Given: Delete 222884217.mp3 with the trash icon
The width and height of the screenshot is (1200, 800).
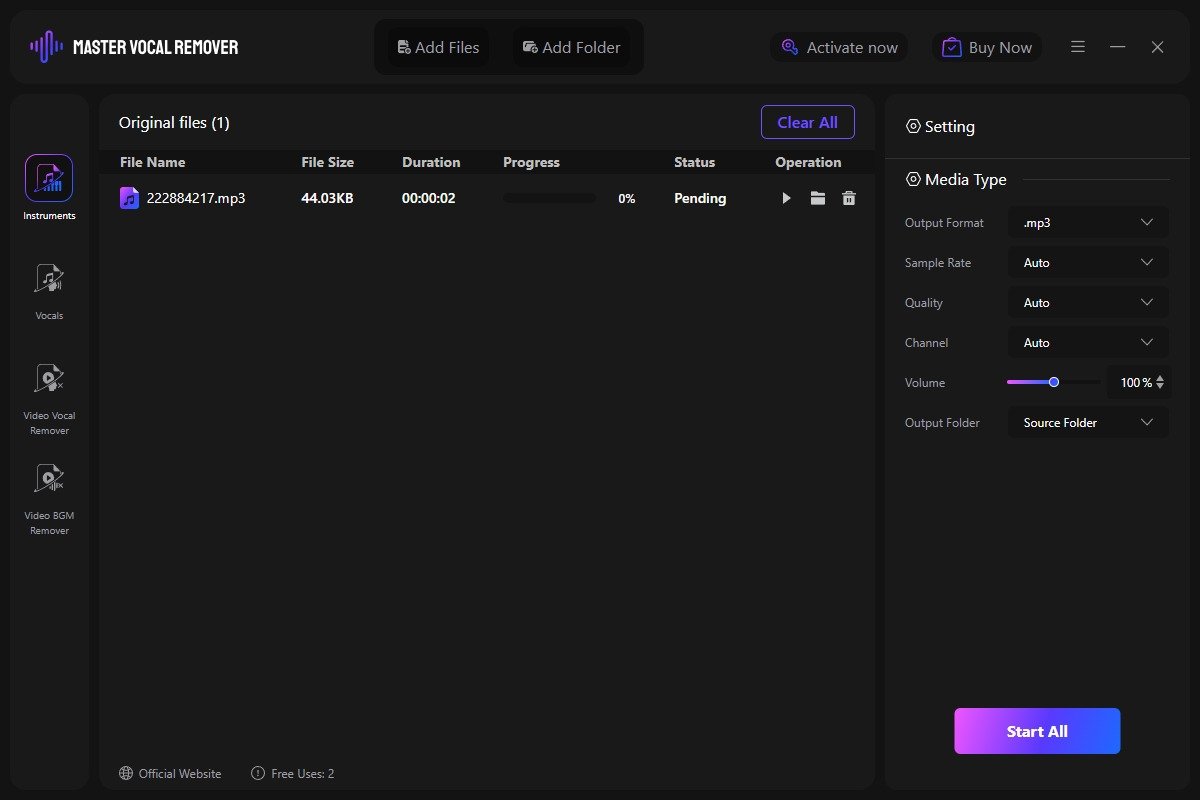Looking at the screenshot, I should tap(849, 199).
